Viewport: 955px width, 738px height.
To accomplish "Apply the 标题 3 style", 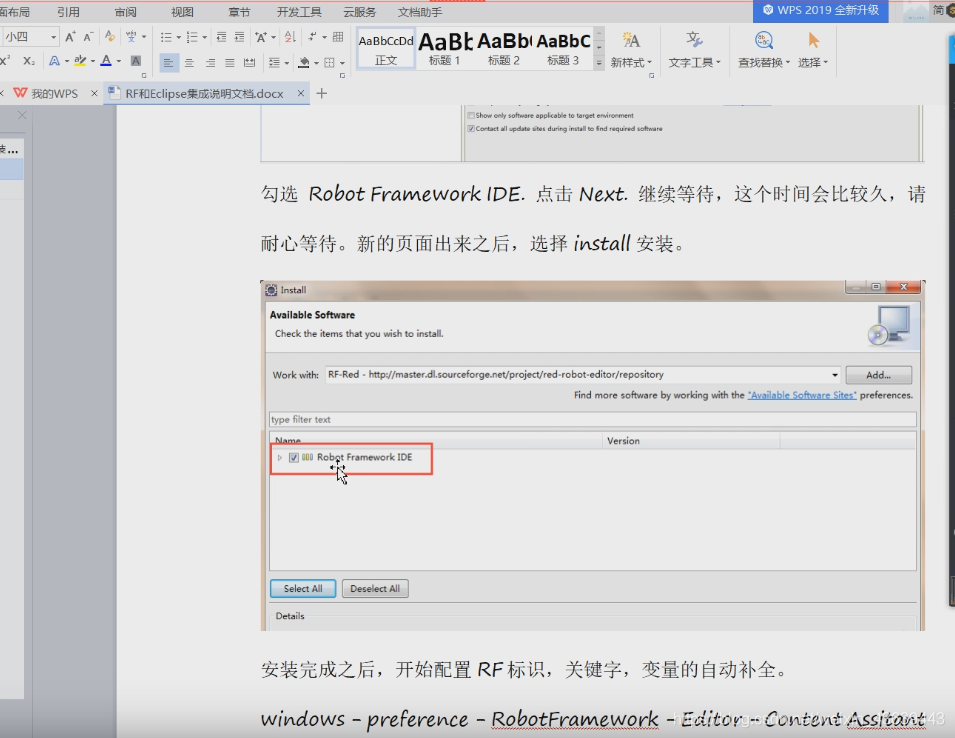I will coord(563,48).
